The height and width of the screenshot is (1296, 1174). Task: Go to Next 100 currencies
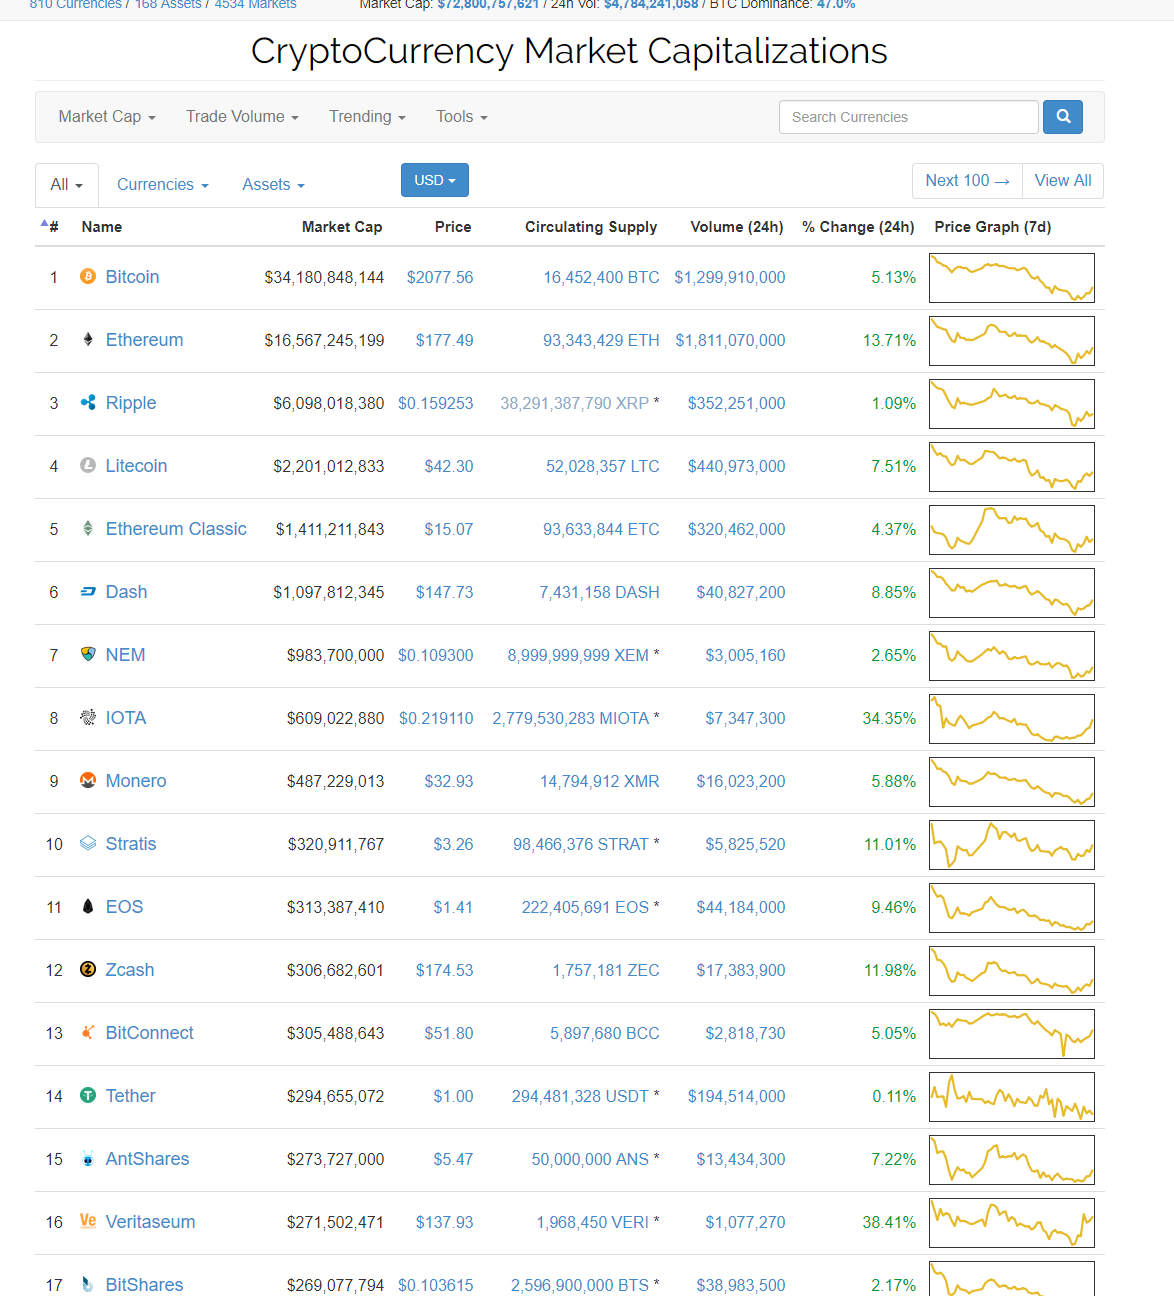point(967,181)
